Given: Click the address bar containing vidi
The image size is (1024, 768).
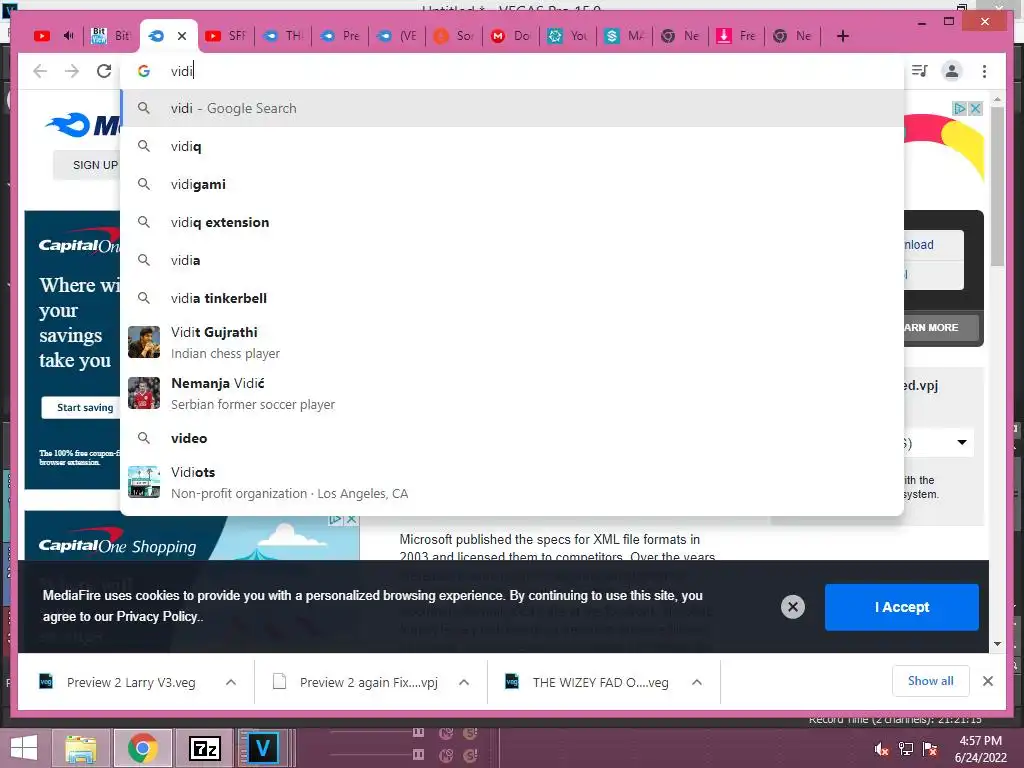Looking at the screenshot, I should [x=512, y=71].
